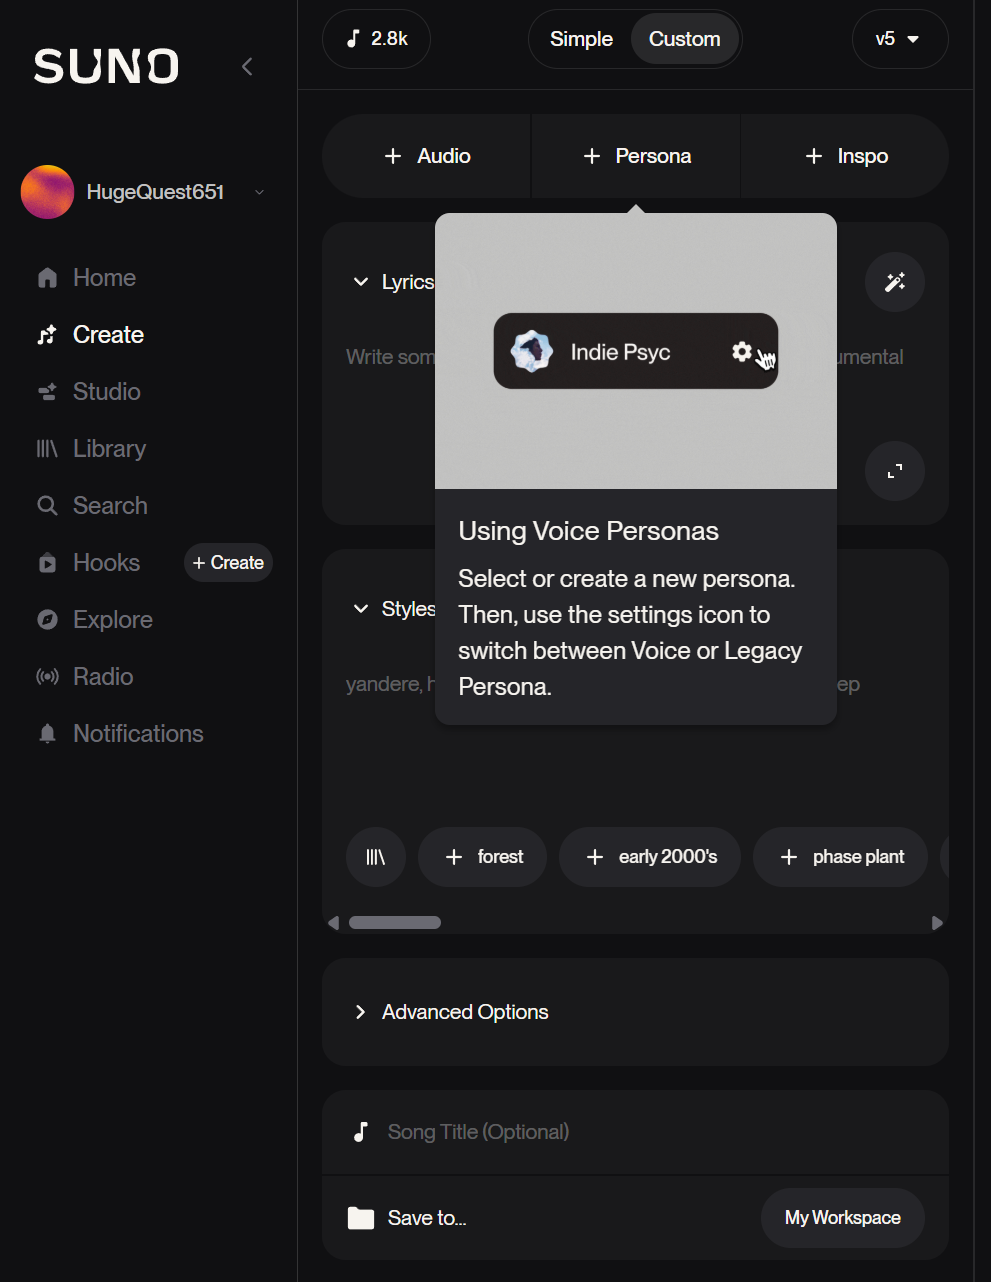Click the magic wand lyrics generator icon
The width and height of the screenshot is (991, 1282).
(895, 282)
